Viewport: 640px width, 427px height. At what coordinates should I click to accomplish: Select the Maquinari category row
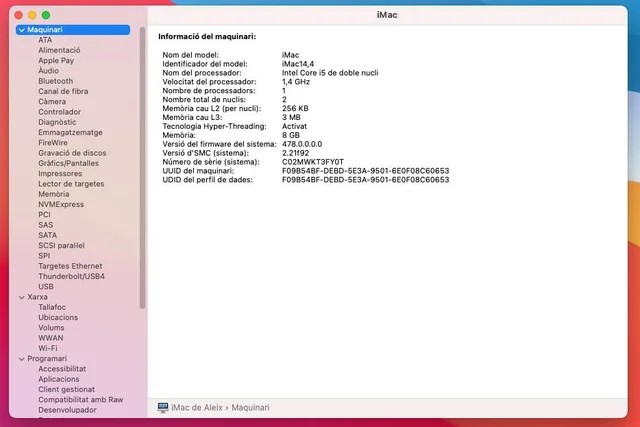(x=73, y=30)
